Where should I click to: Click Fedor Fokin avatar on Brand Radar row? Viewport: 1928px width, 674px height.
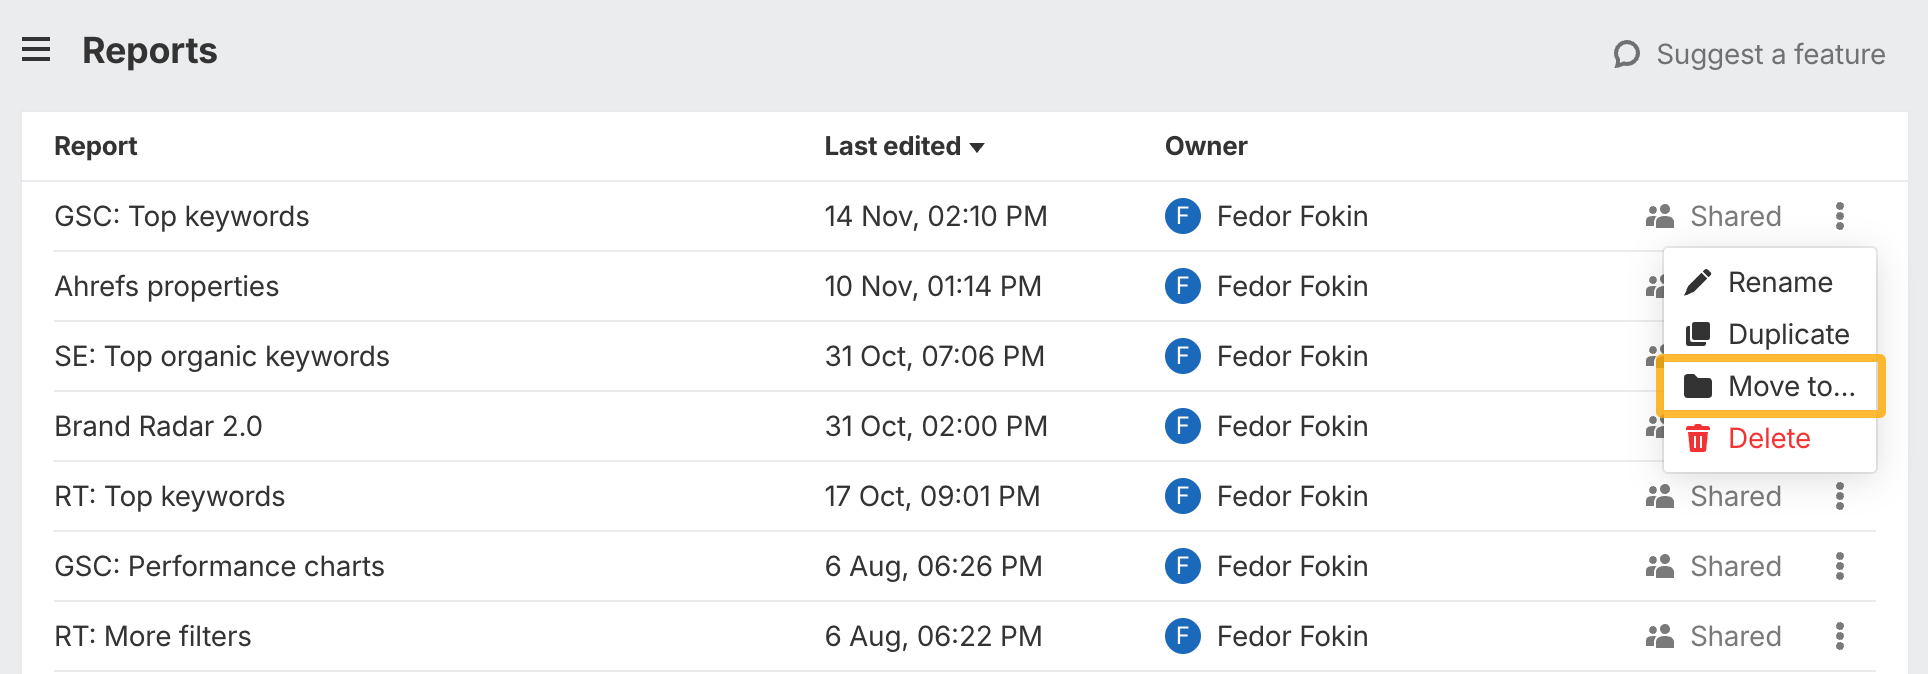(x=1183, y=426)
